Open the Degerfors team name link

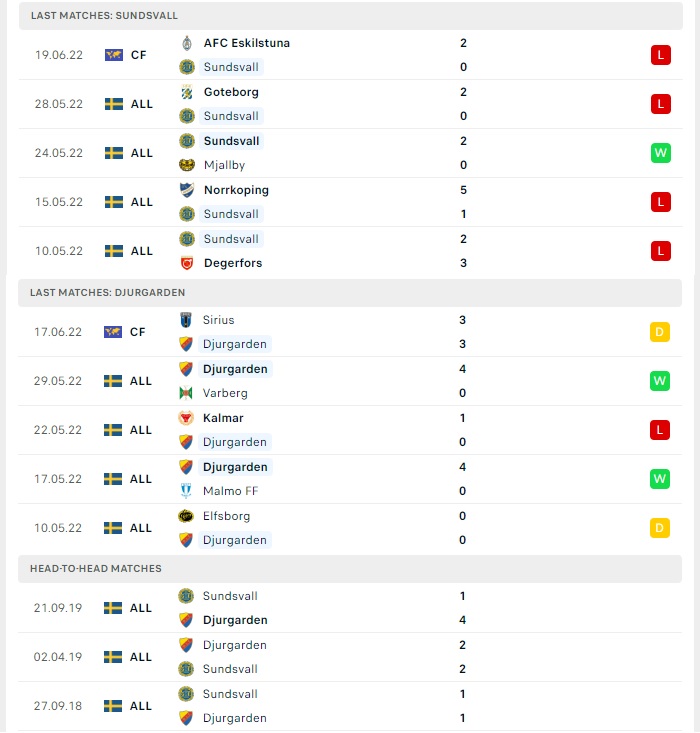click(233, 263)
